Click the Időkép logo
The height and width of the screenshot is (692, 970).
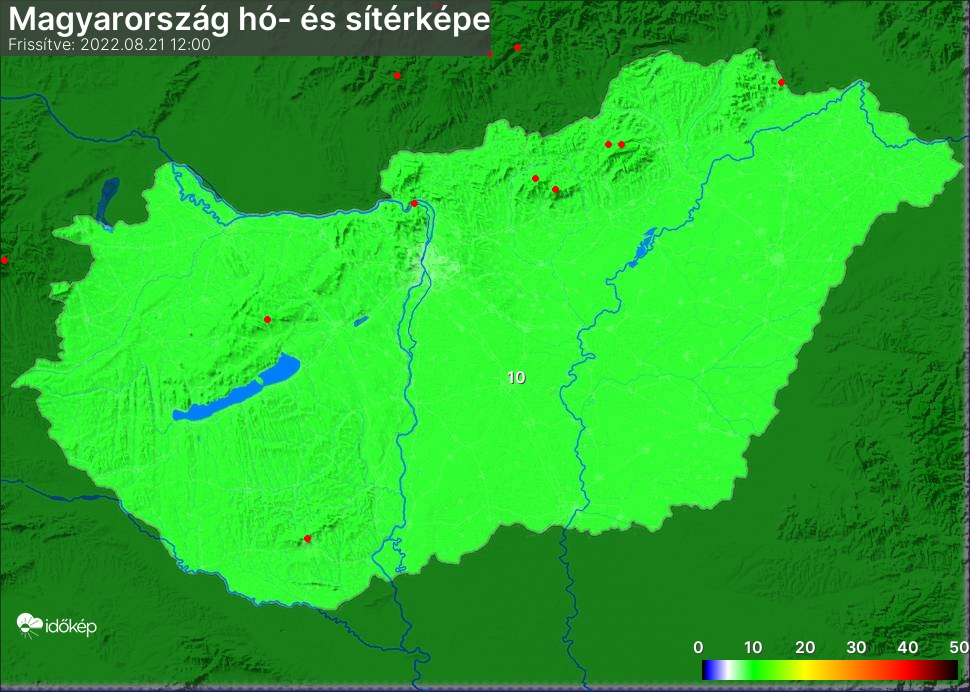tap(57, 626)
